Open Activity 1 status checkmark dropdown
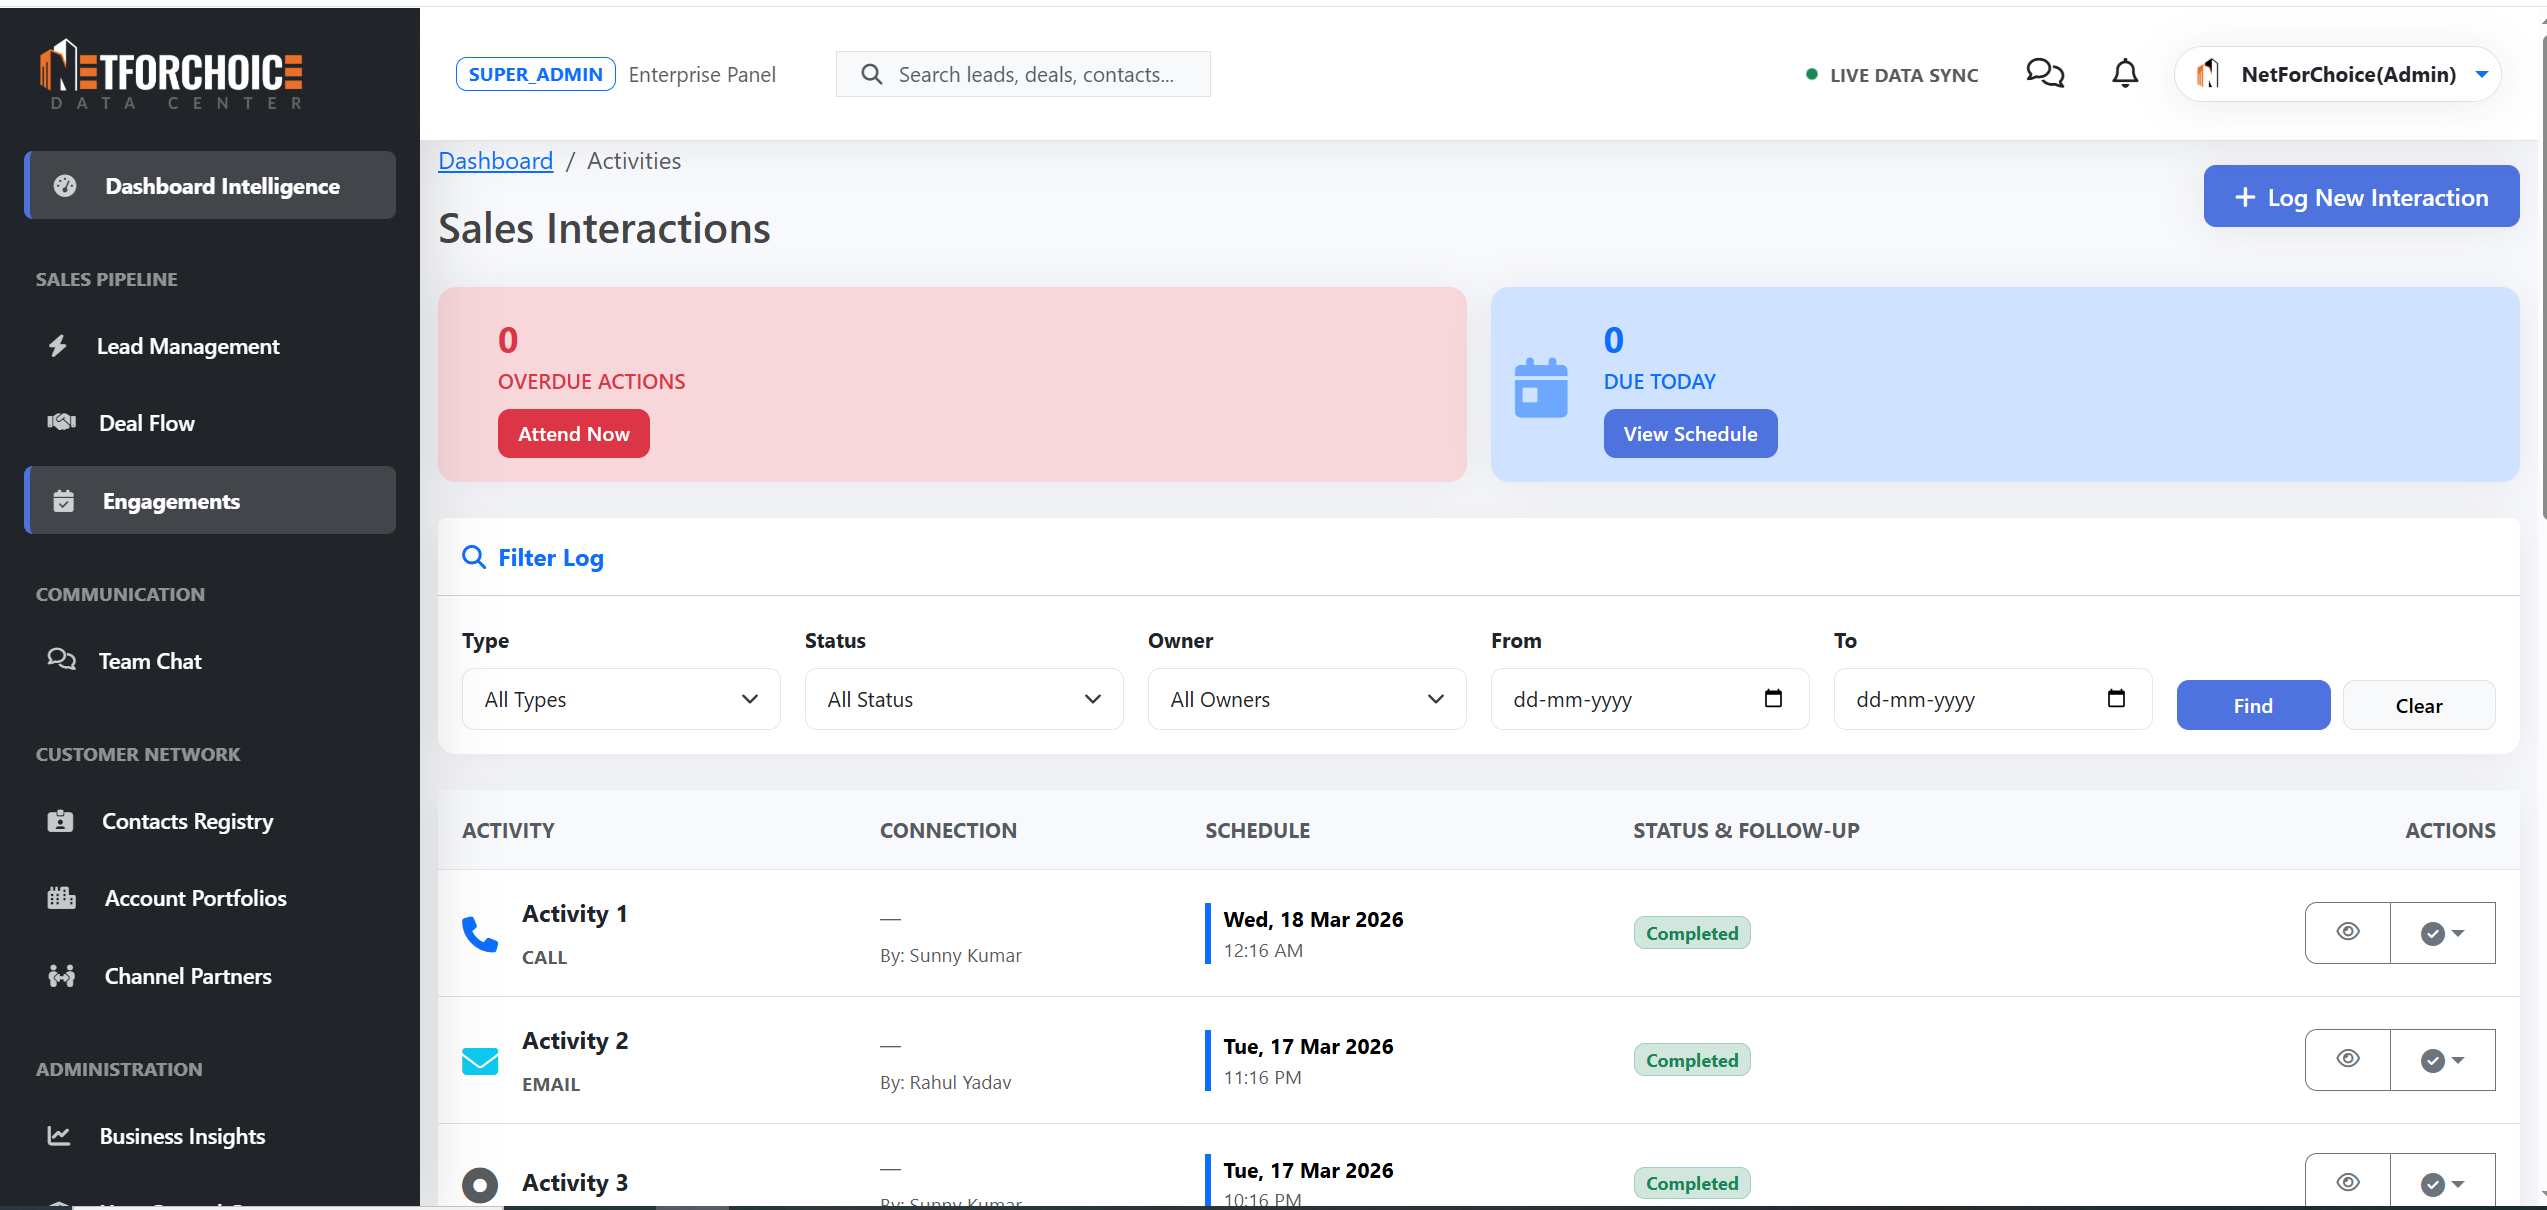Screen dimensions: 2547x1210 click(x=2442, y=933)
